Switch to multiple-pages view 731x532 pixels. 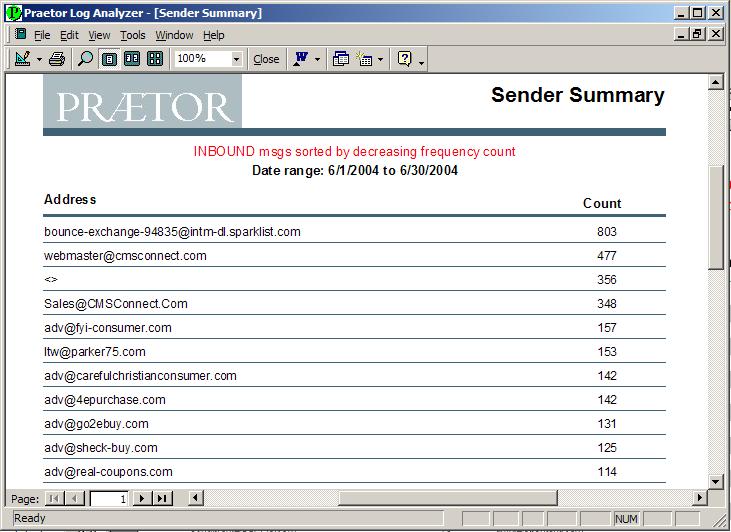click(x=155, y=59)
